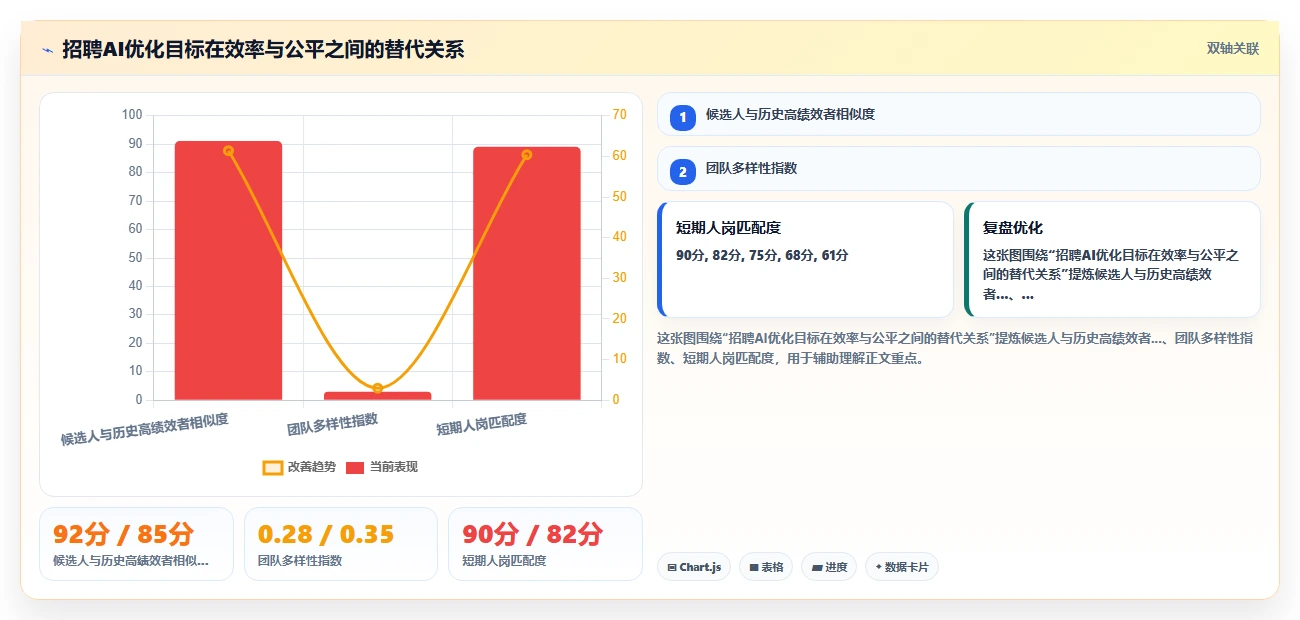This screenshot has width=1300, height=620.
Task: Select the 候选人与历史高绩效者相似度 list item
Action: tap(958, 114)
